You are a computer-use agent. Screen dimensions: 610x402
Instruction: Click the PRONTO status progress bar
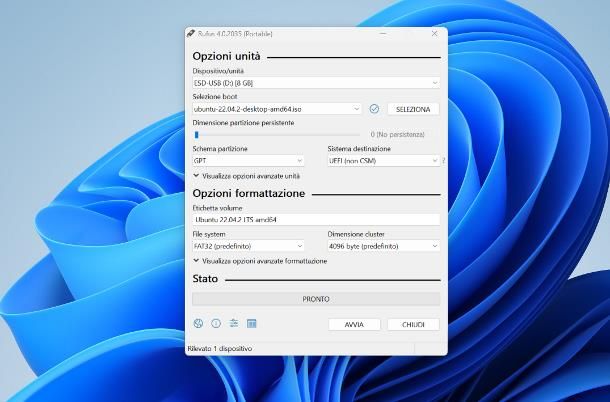coord(316,299)
